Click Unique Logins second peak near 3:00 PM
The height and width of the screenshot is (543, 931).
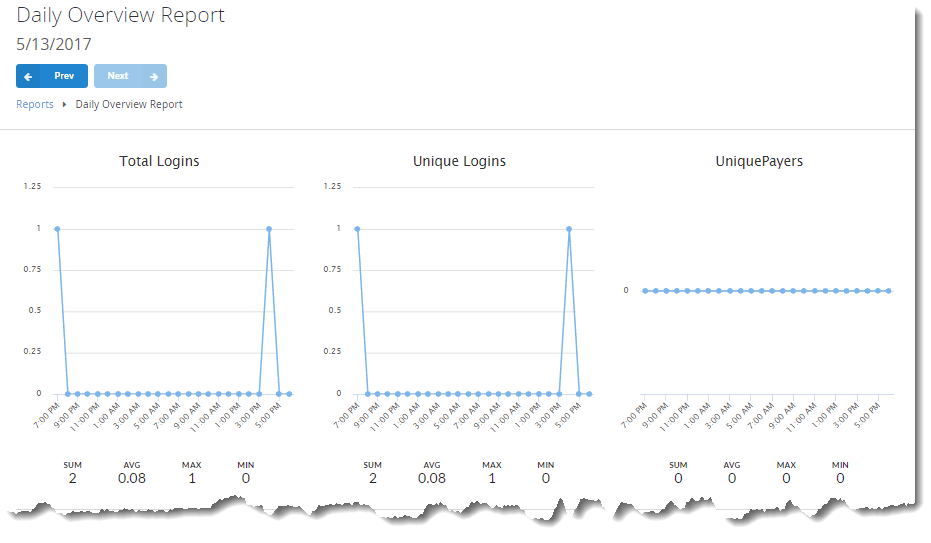coord(569,229)
